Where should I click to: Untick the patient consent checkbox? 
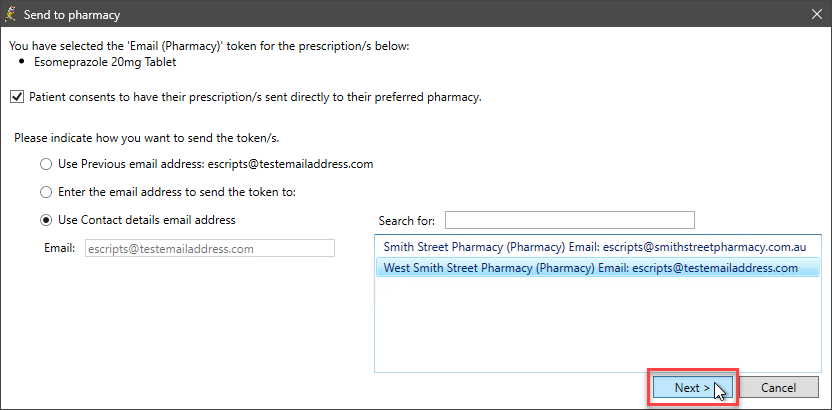tap(17, 98)
